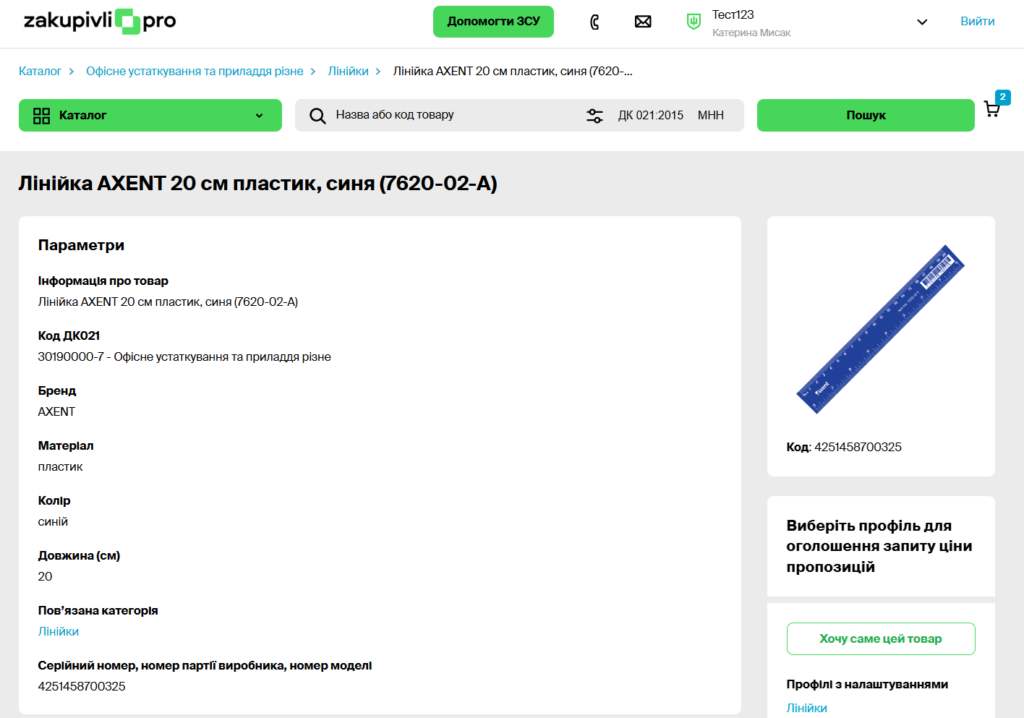Click the phone contact icon
This screenshot has width=1024, height=718.
[595, 22]
